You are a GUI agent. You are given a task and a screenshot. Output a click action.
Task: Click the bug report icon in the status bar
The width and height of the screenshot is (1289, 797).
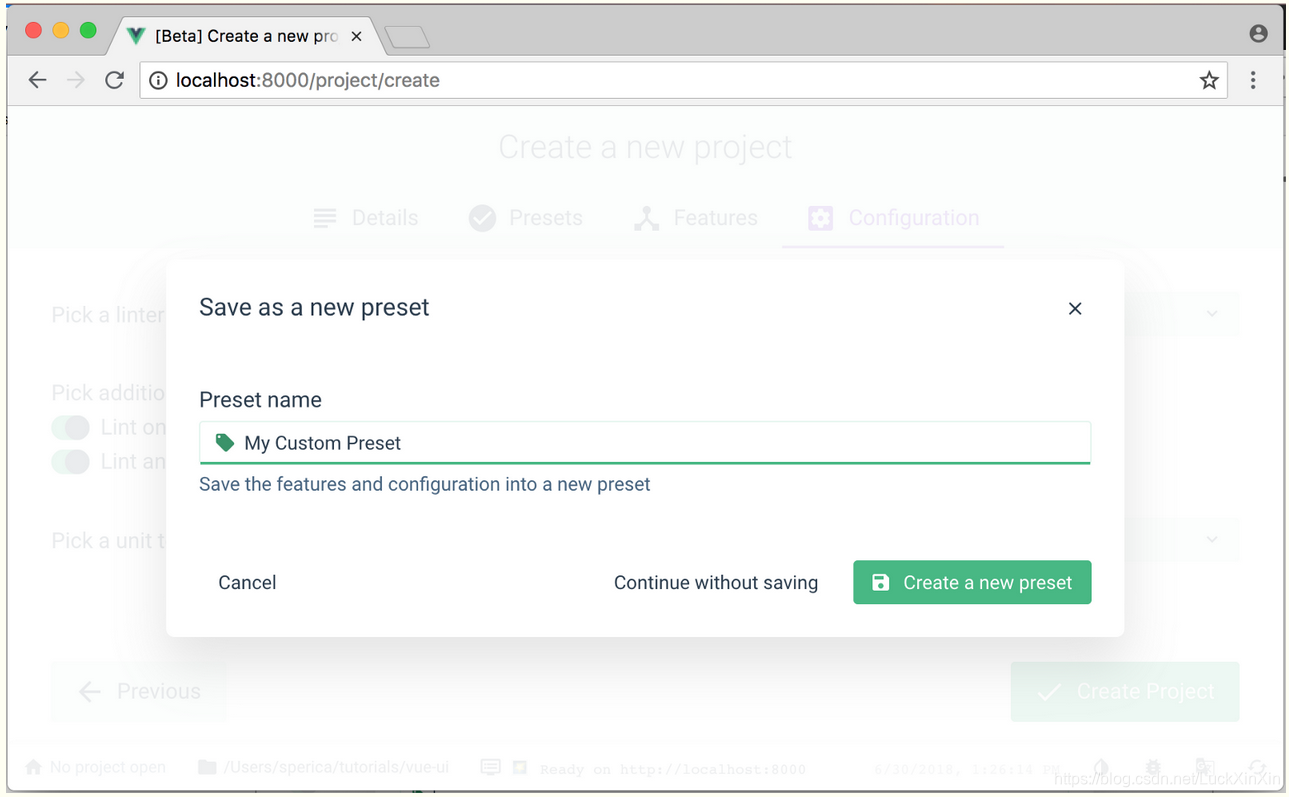pyautogui.click(x=1153, y=768)
